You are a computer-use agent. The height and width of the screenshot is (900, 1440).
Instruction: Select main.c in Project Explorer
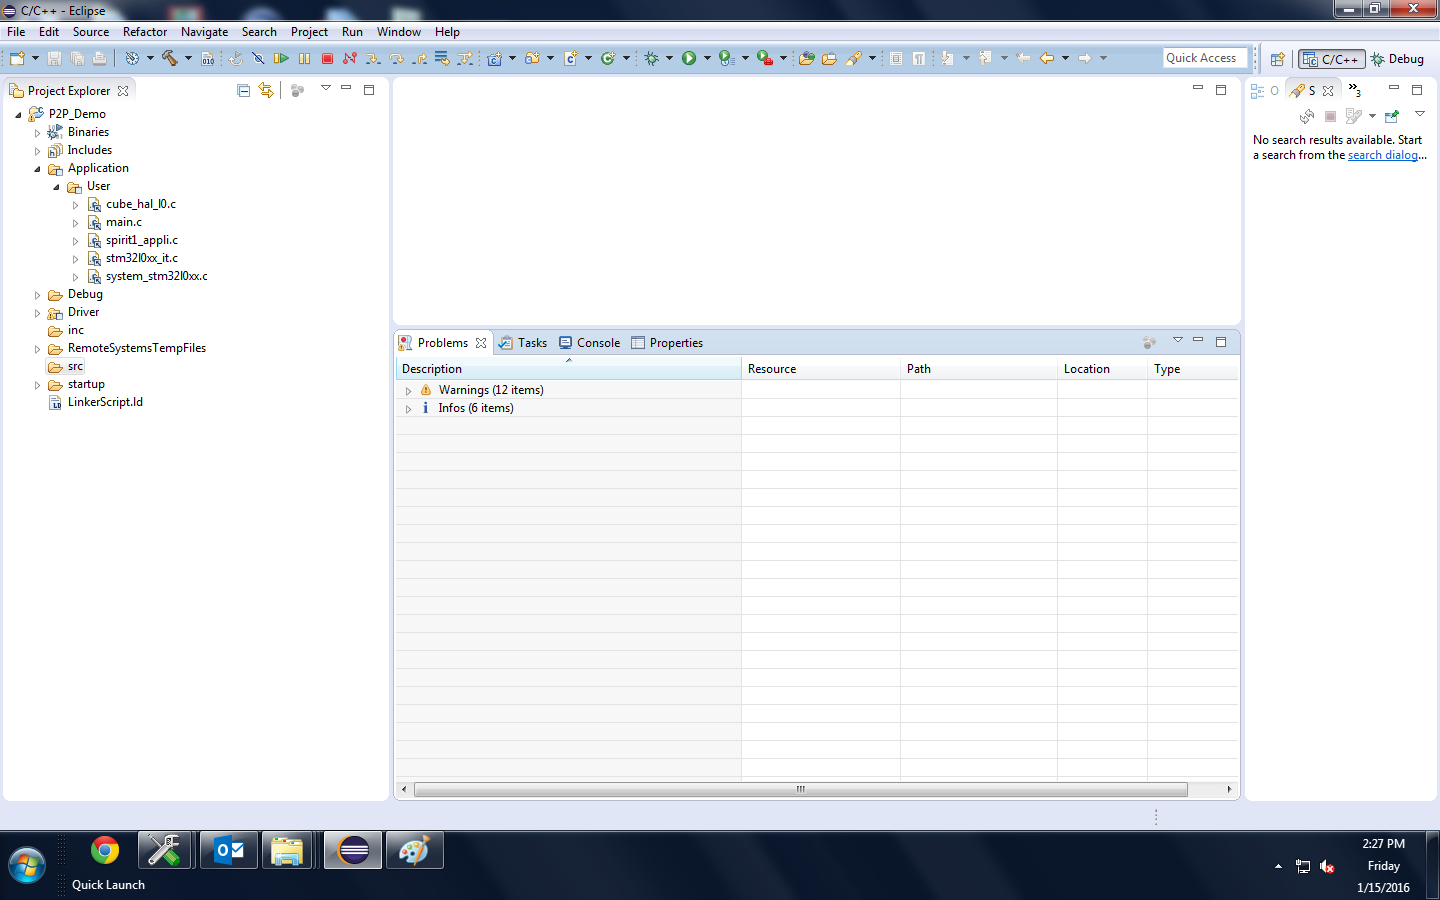(124, 222)
